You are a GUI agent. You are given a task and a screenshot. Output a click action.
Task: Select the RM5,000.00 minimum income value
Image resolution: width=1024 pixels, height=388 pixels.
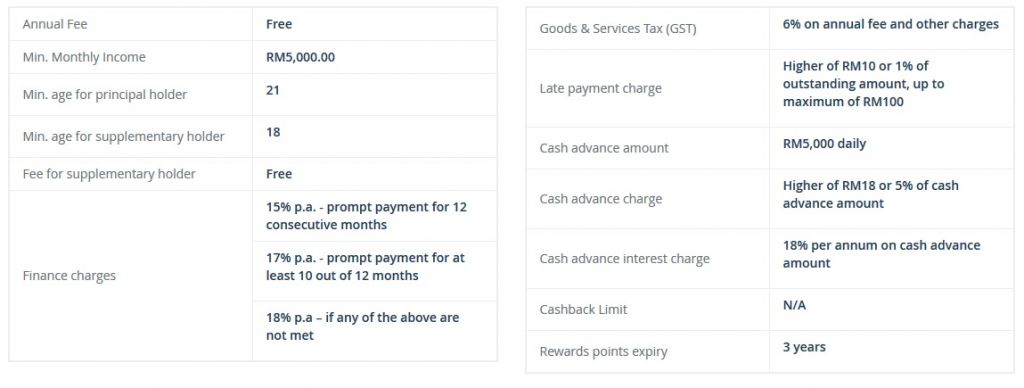point(300,57)
